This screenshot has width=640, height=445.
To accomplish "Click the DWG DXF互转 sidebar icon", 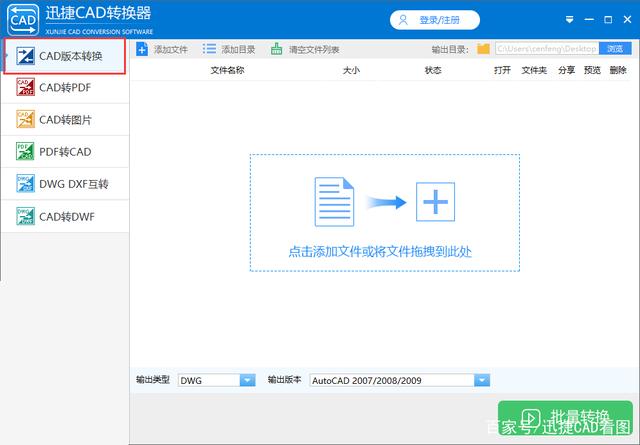I will click(25, 184).
